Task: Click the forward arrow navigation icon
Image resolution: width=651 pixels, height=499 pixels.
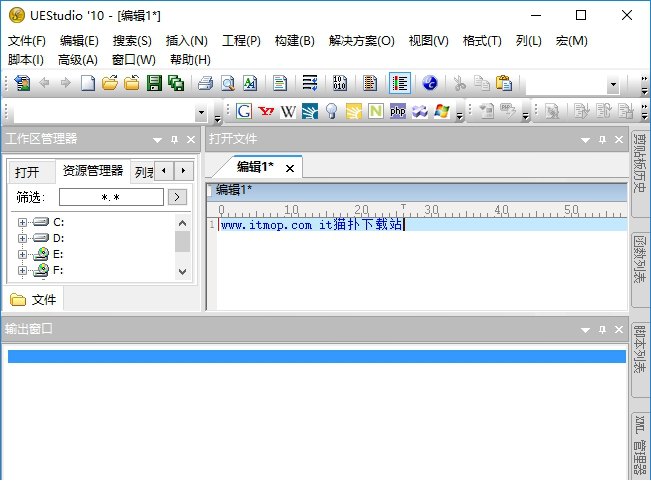Action: (66, 83)
